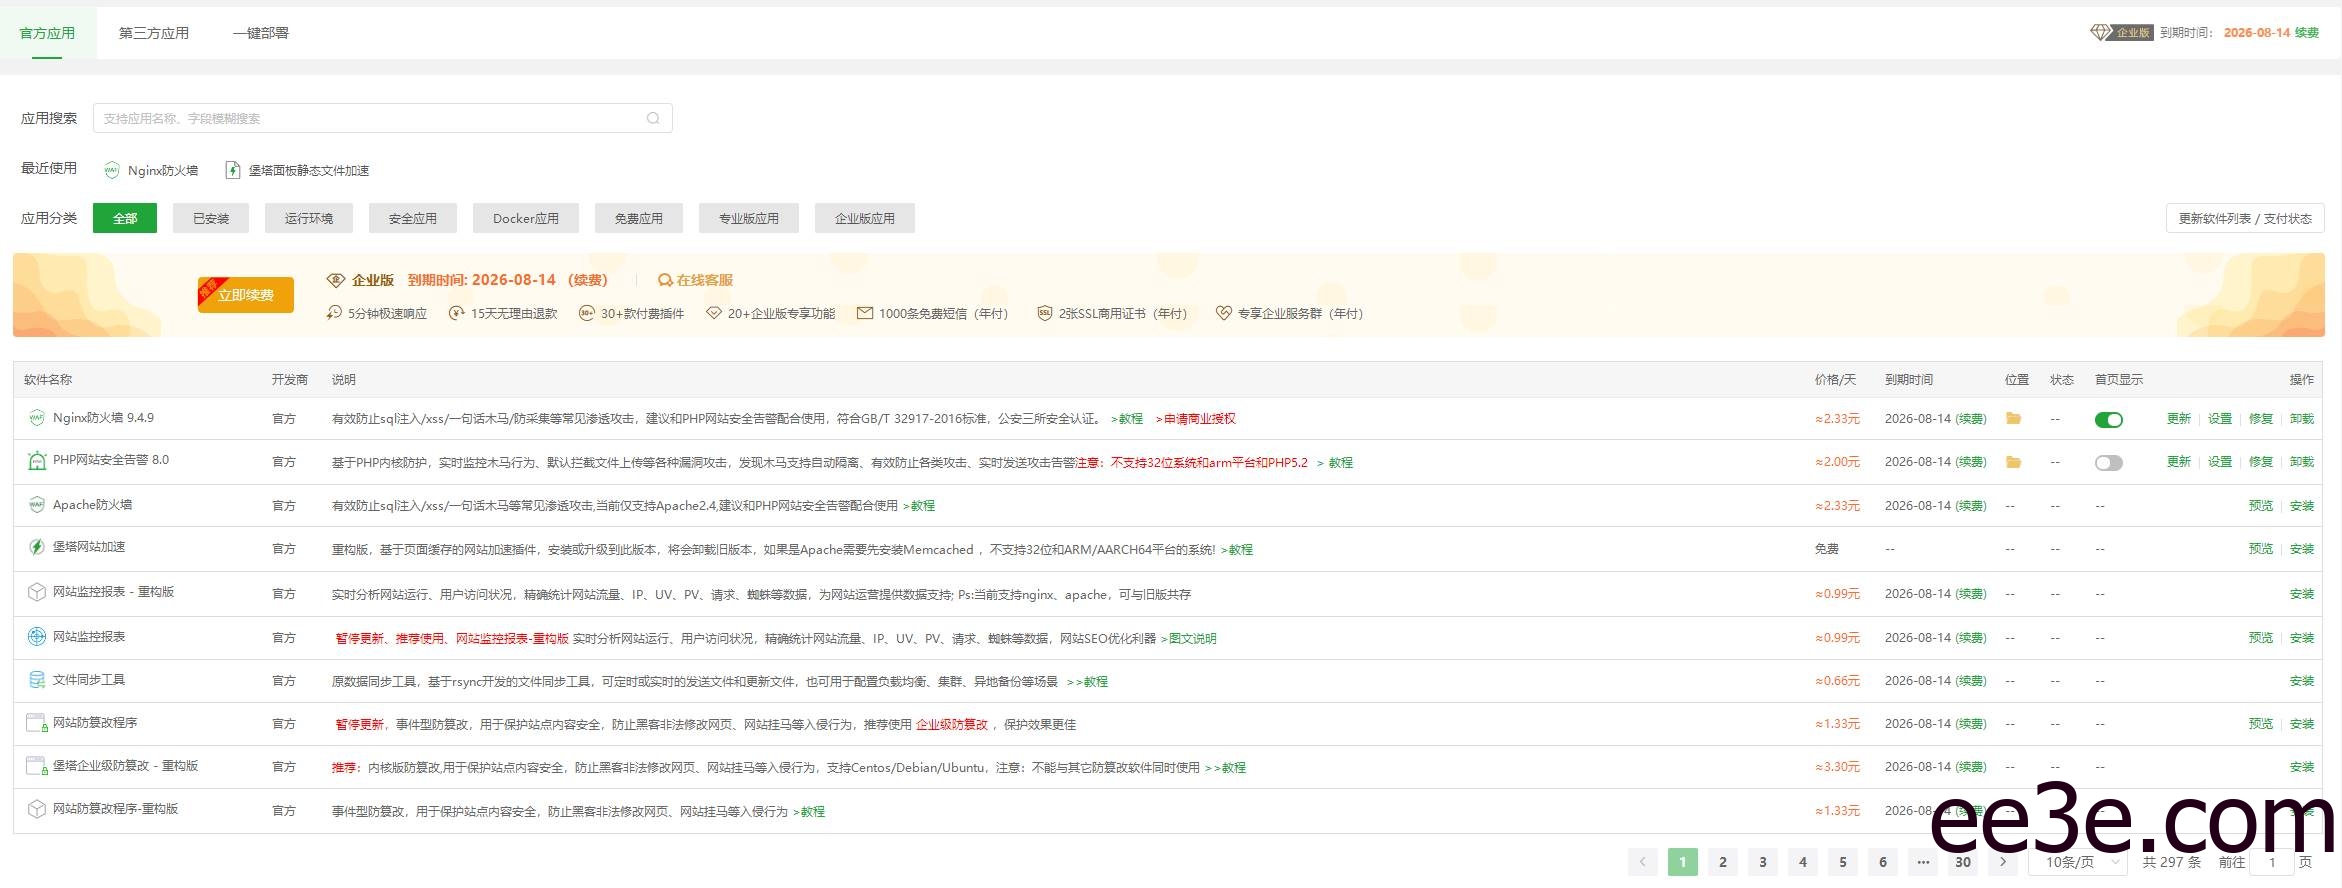The image size is (2342, 888).
Task: Click the search magnifier icon
Action: point(653,118)
